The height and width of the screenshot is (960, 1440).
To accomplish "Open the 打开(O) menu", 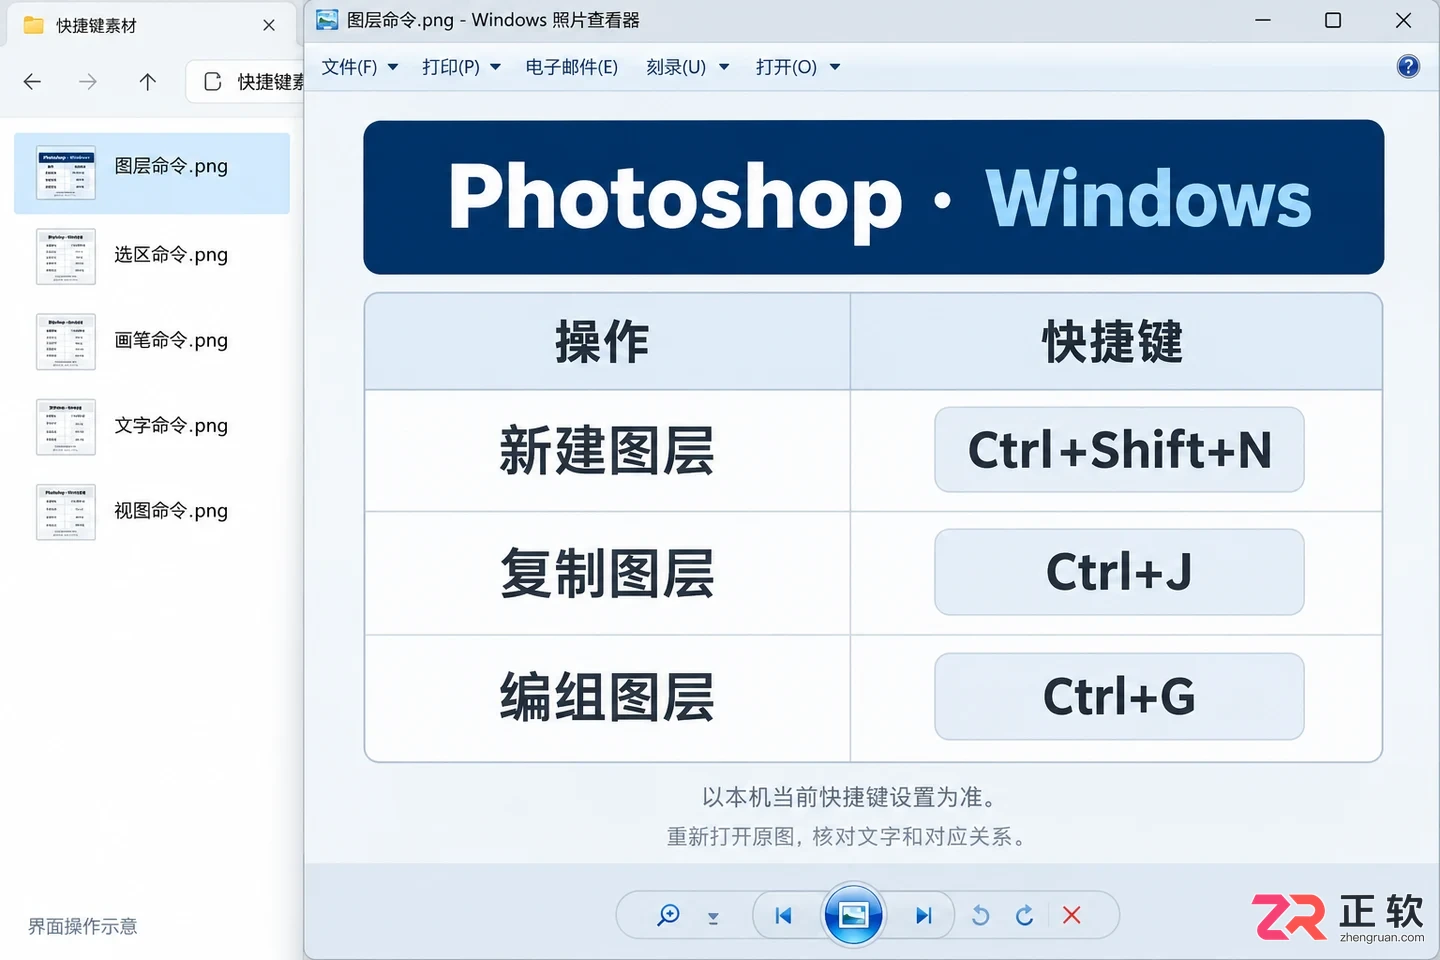I will pyautogui.click(x=786, y=67).
